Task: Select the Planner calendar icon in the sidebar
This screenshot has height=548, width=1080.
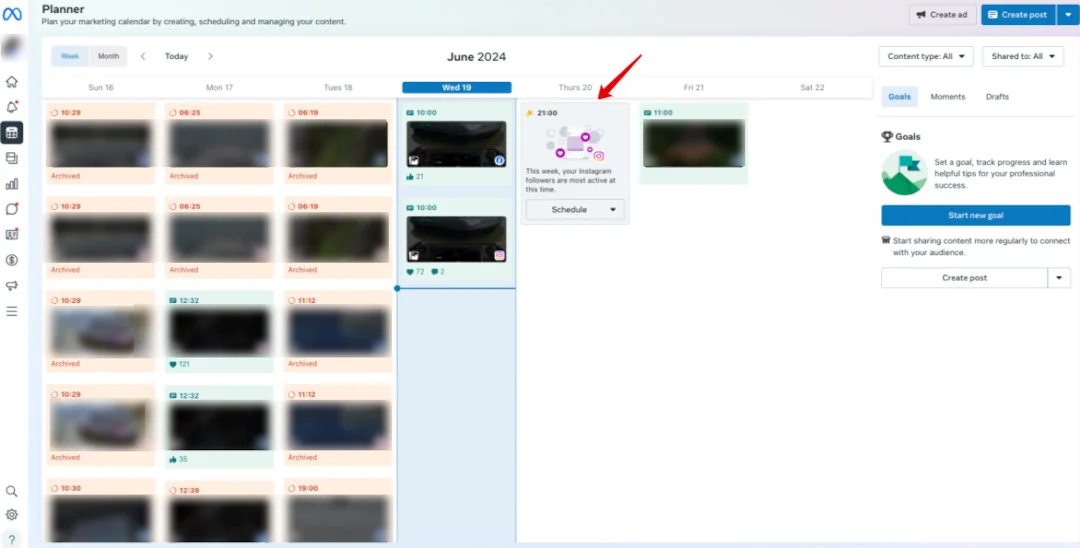Action: coord(12,132)
